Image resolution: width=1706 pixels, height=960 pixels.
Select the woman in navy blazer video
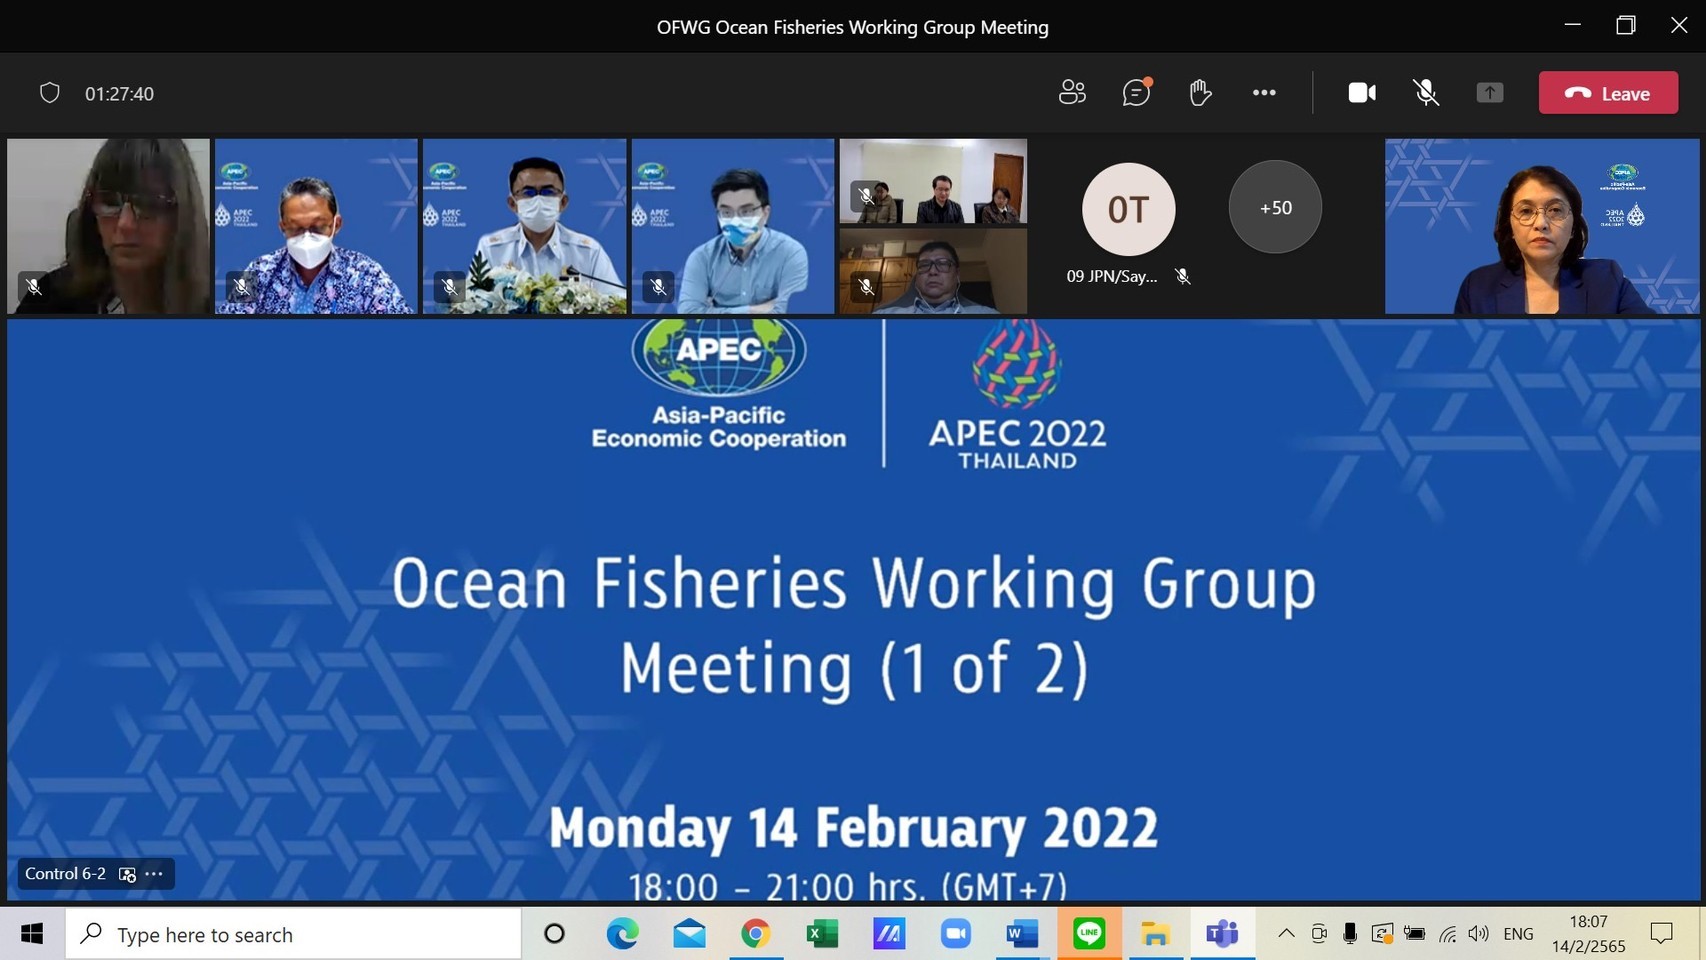coord(1542,226)
